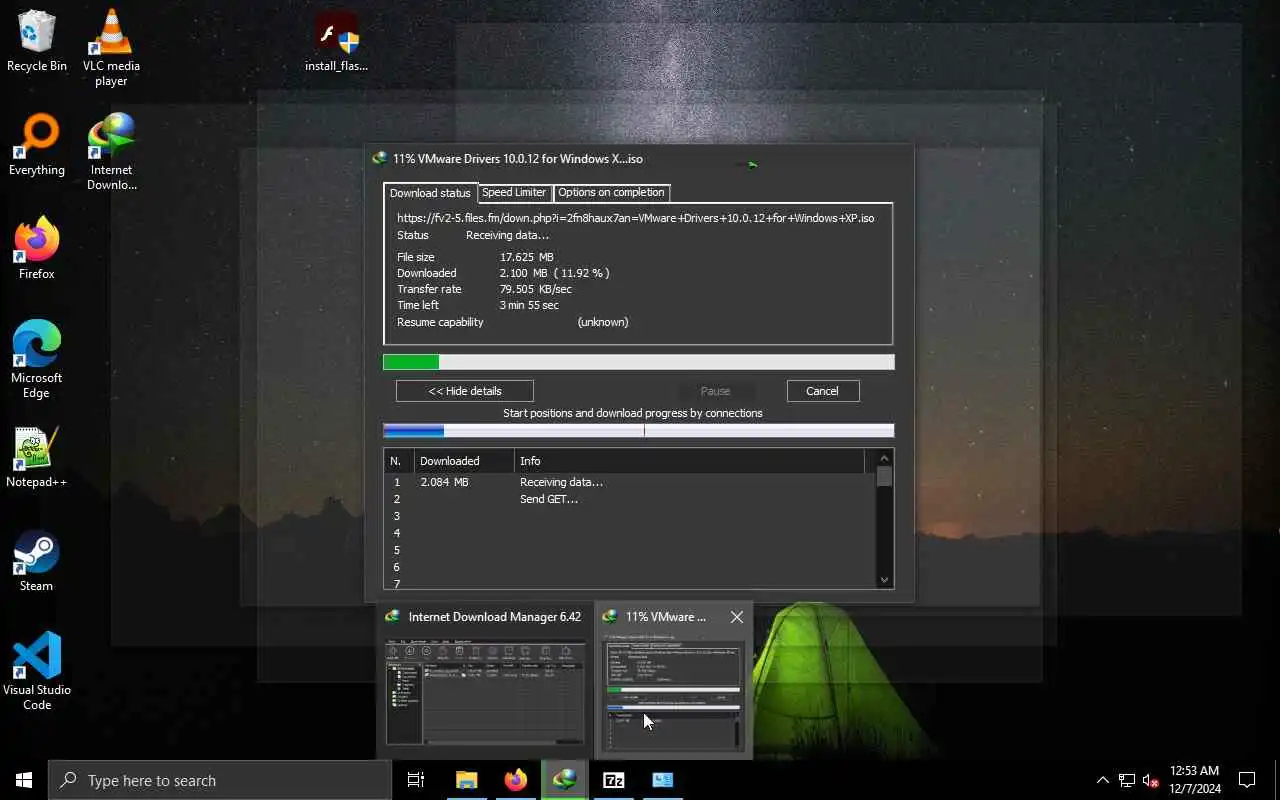The image size is (1280, 800).
Task: Close the 11% VMware taskbar preview
Action: [737, 617]
